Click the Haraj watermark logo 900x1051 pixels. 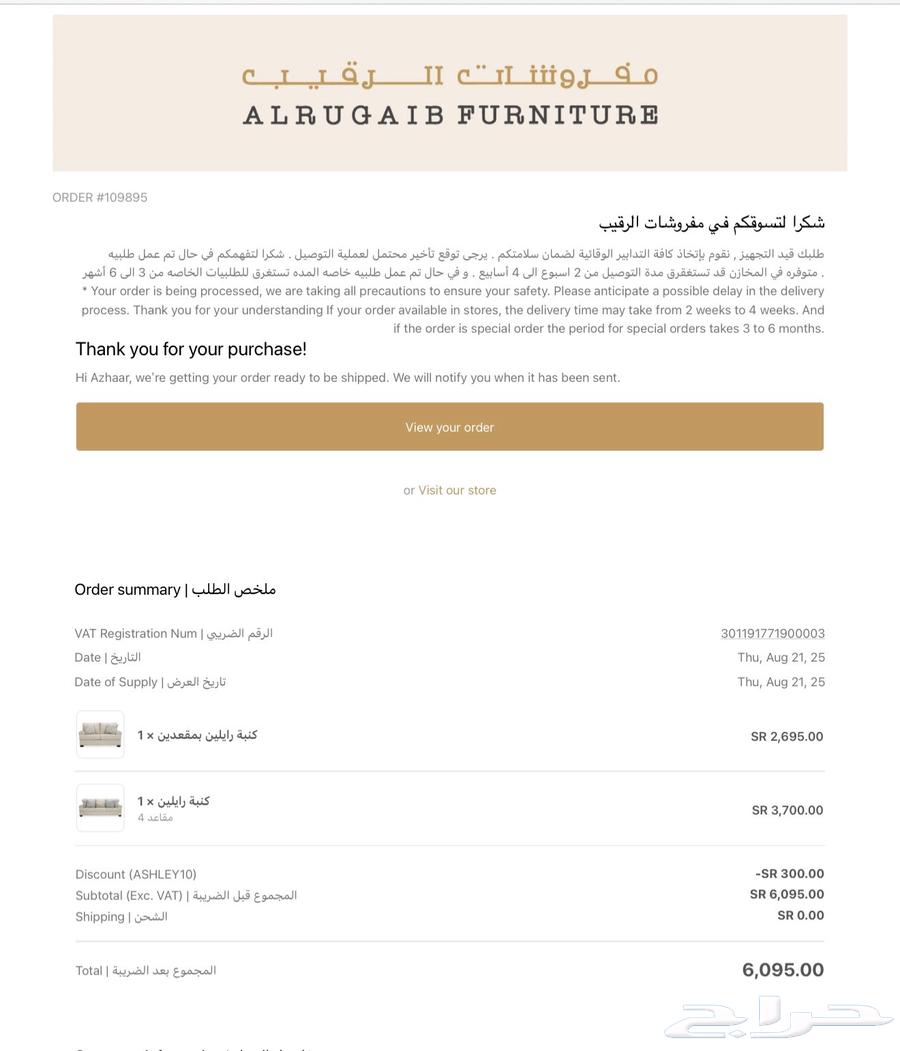(778, 1017)
